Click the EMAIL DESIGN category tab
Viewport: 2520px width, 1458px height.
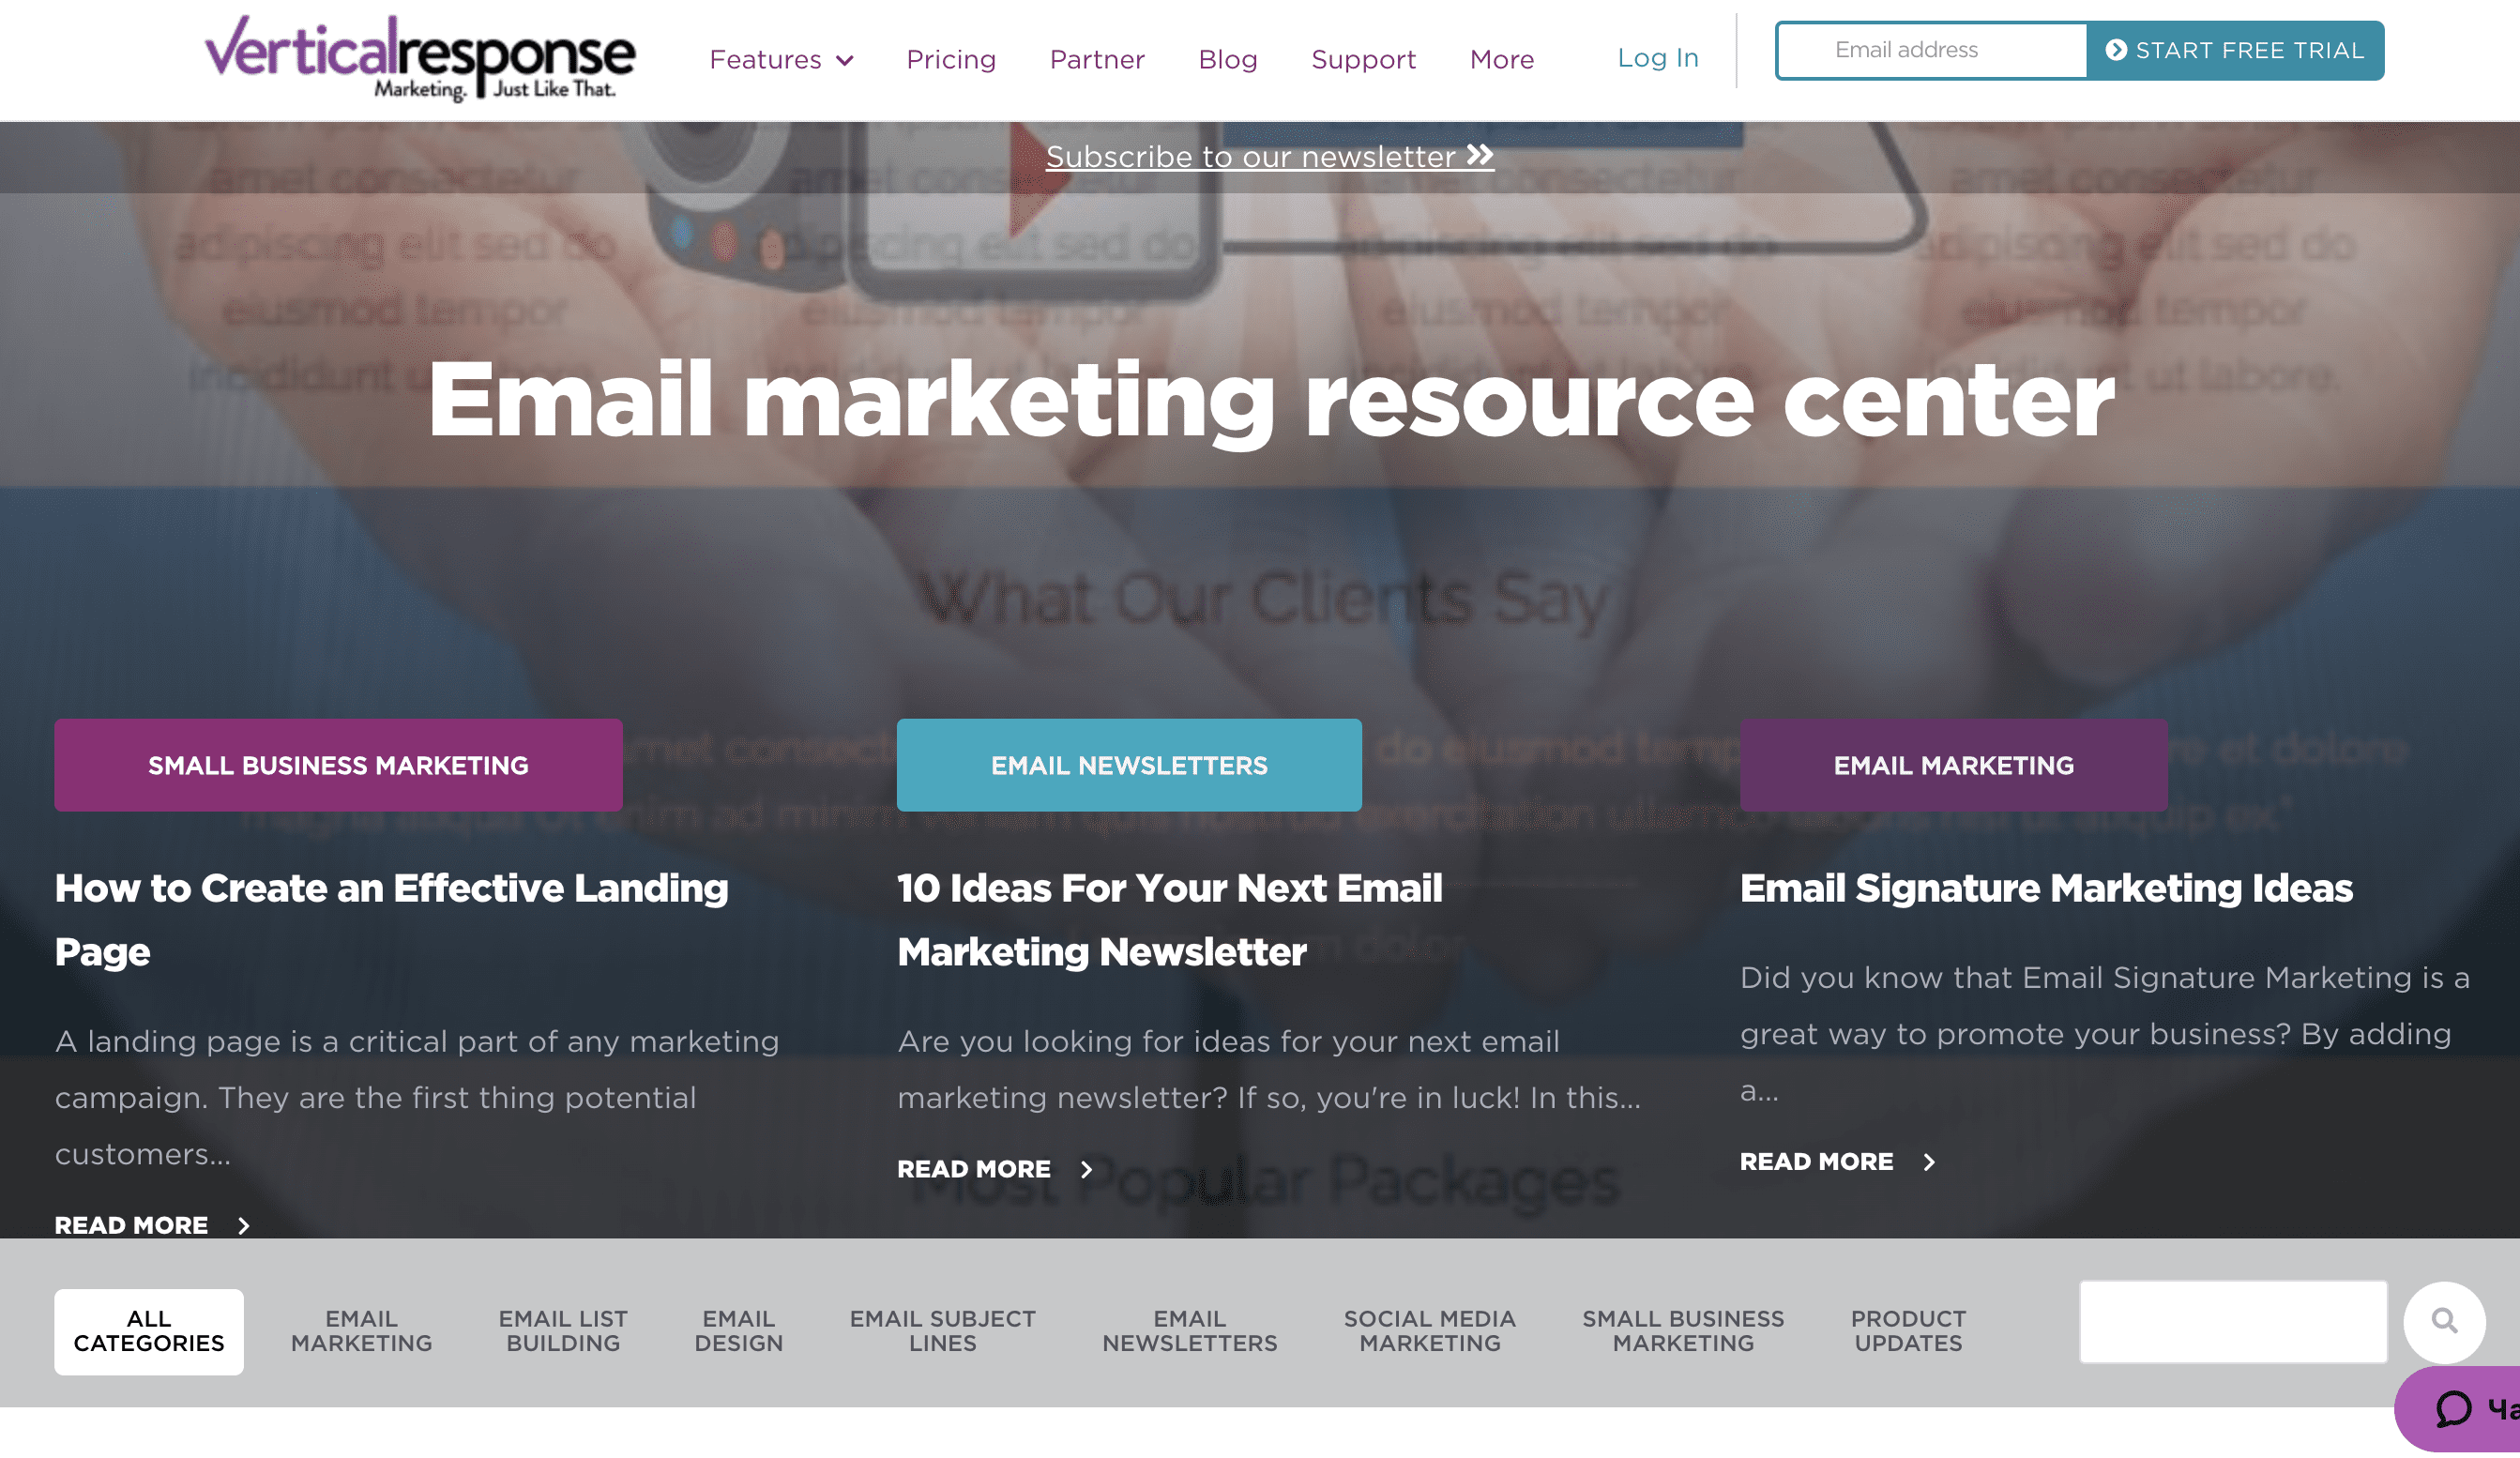[x=737, y=1331]
